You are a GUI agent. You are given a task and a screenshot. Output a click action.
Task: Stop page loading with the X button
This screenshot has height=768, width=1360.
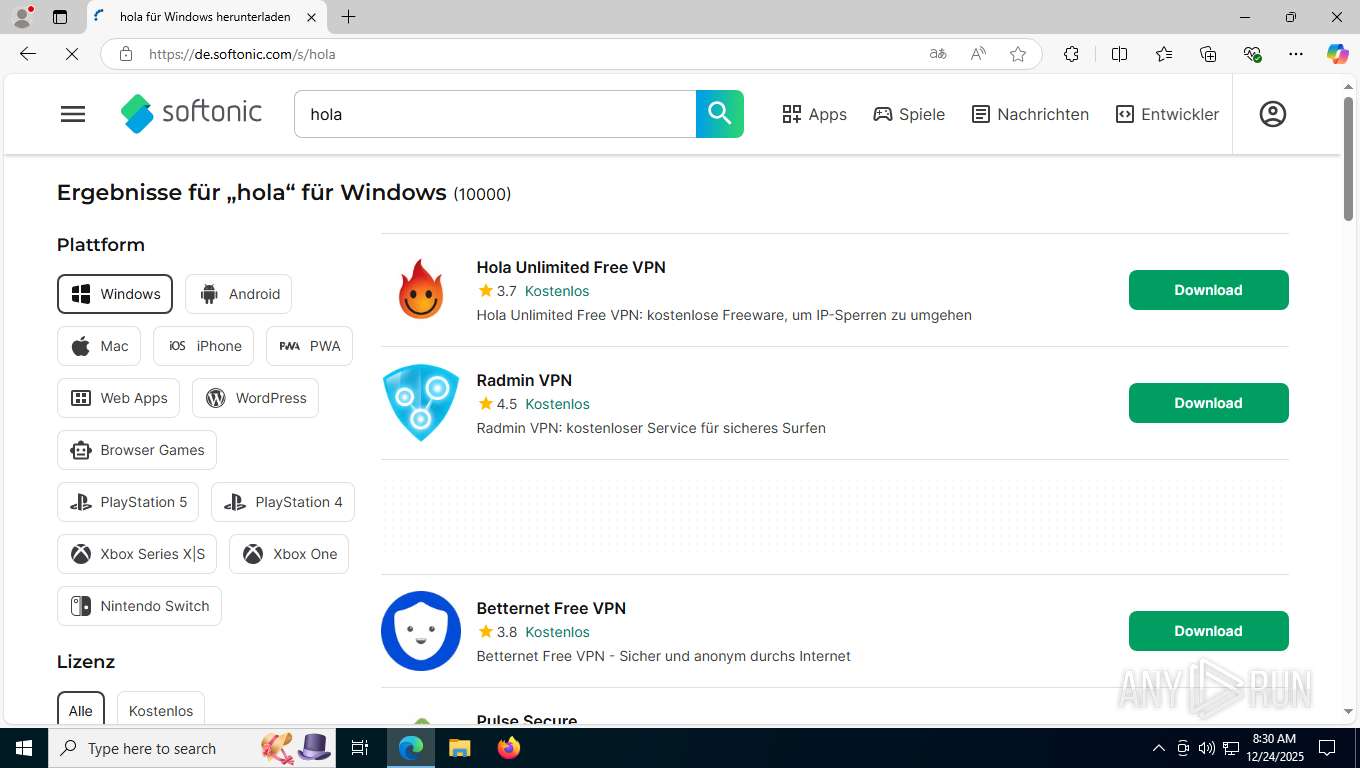[72, 54]
